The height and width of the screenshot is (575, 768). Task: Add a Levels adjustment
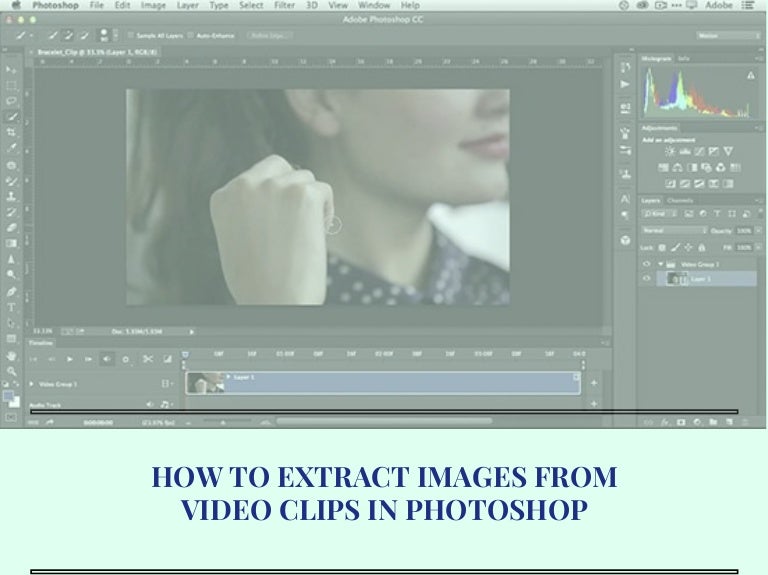tap(685, 151)
